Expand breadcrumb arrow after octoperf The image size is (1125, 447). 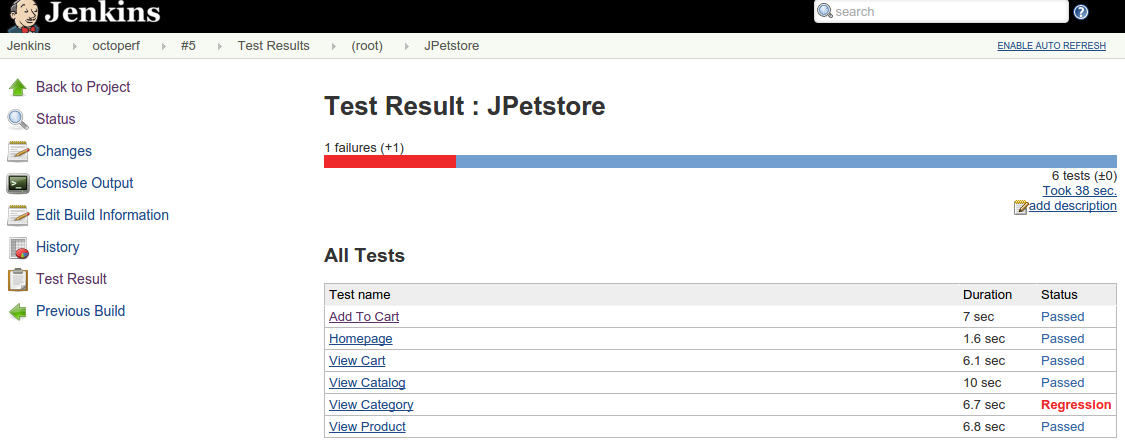point(164,46)
